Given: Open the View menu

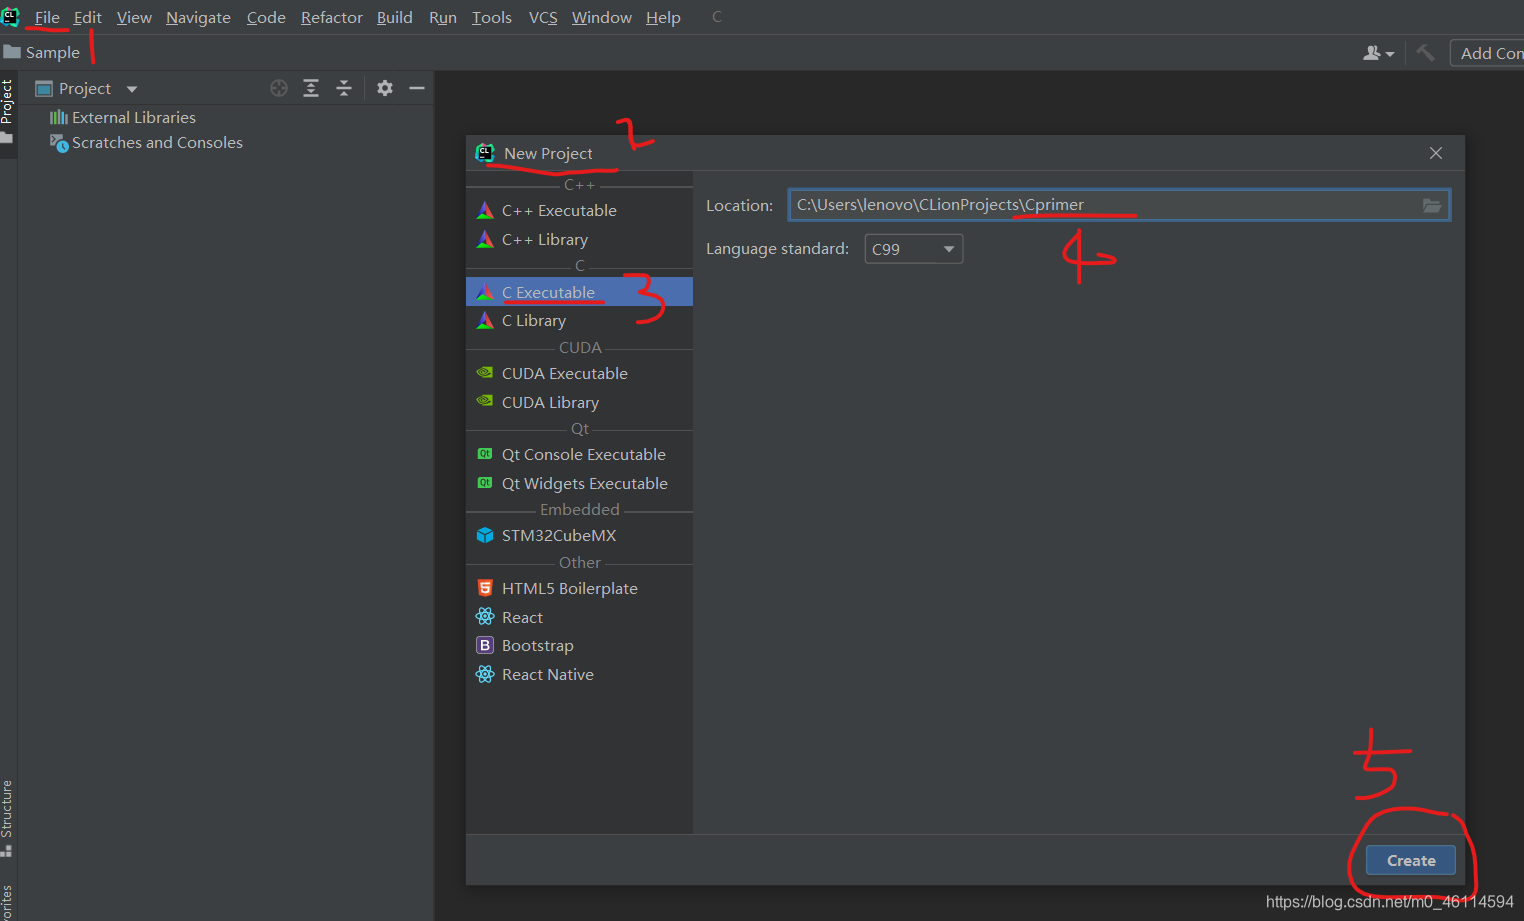Looking at the screenshot, I should pyautogui.click(x=134, y=18).
